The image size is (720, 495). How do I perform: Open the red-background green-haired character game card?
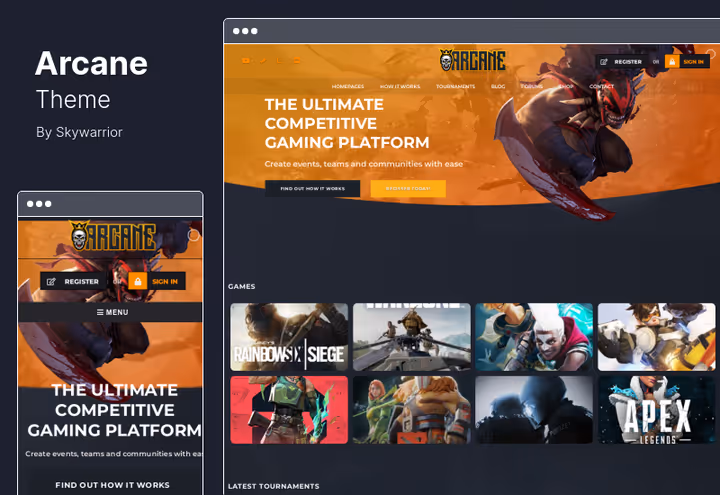click(289, 410)
